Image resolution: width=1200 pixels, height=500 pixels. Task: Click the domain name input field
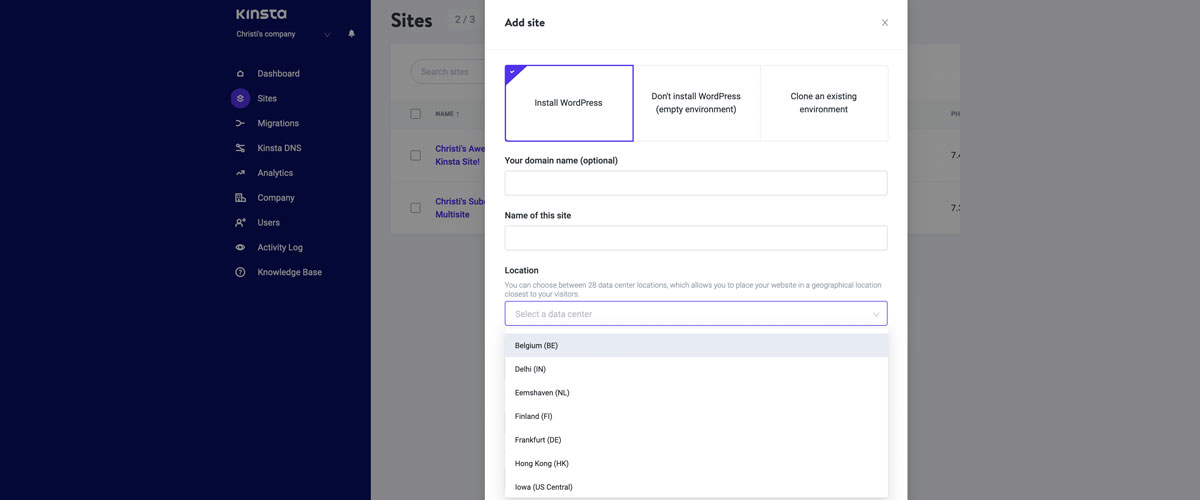pyautogui.click(x=696, y=183)
